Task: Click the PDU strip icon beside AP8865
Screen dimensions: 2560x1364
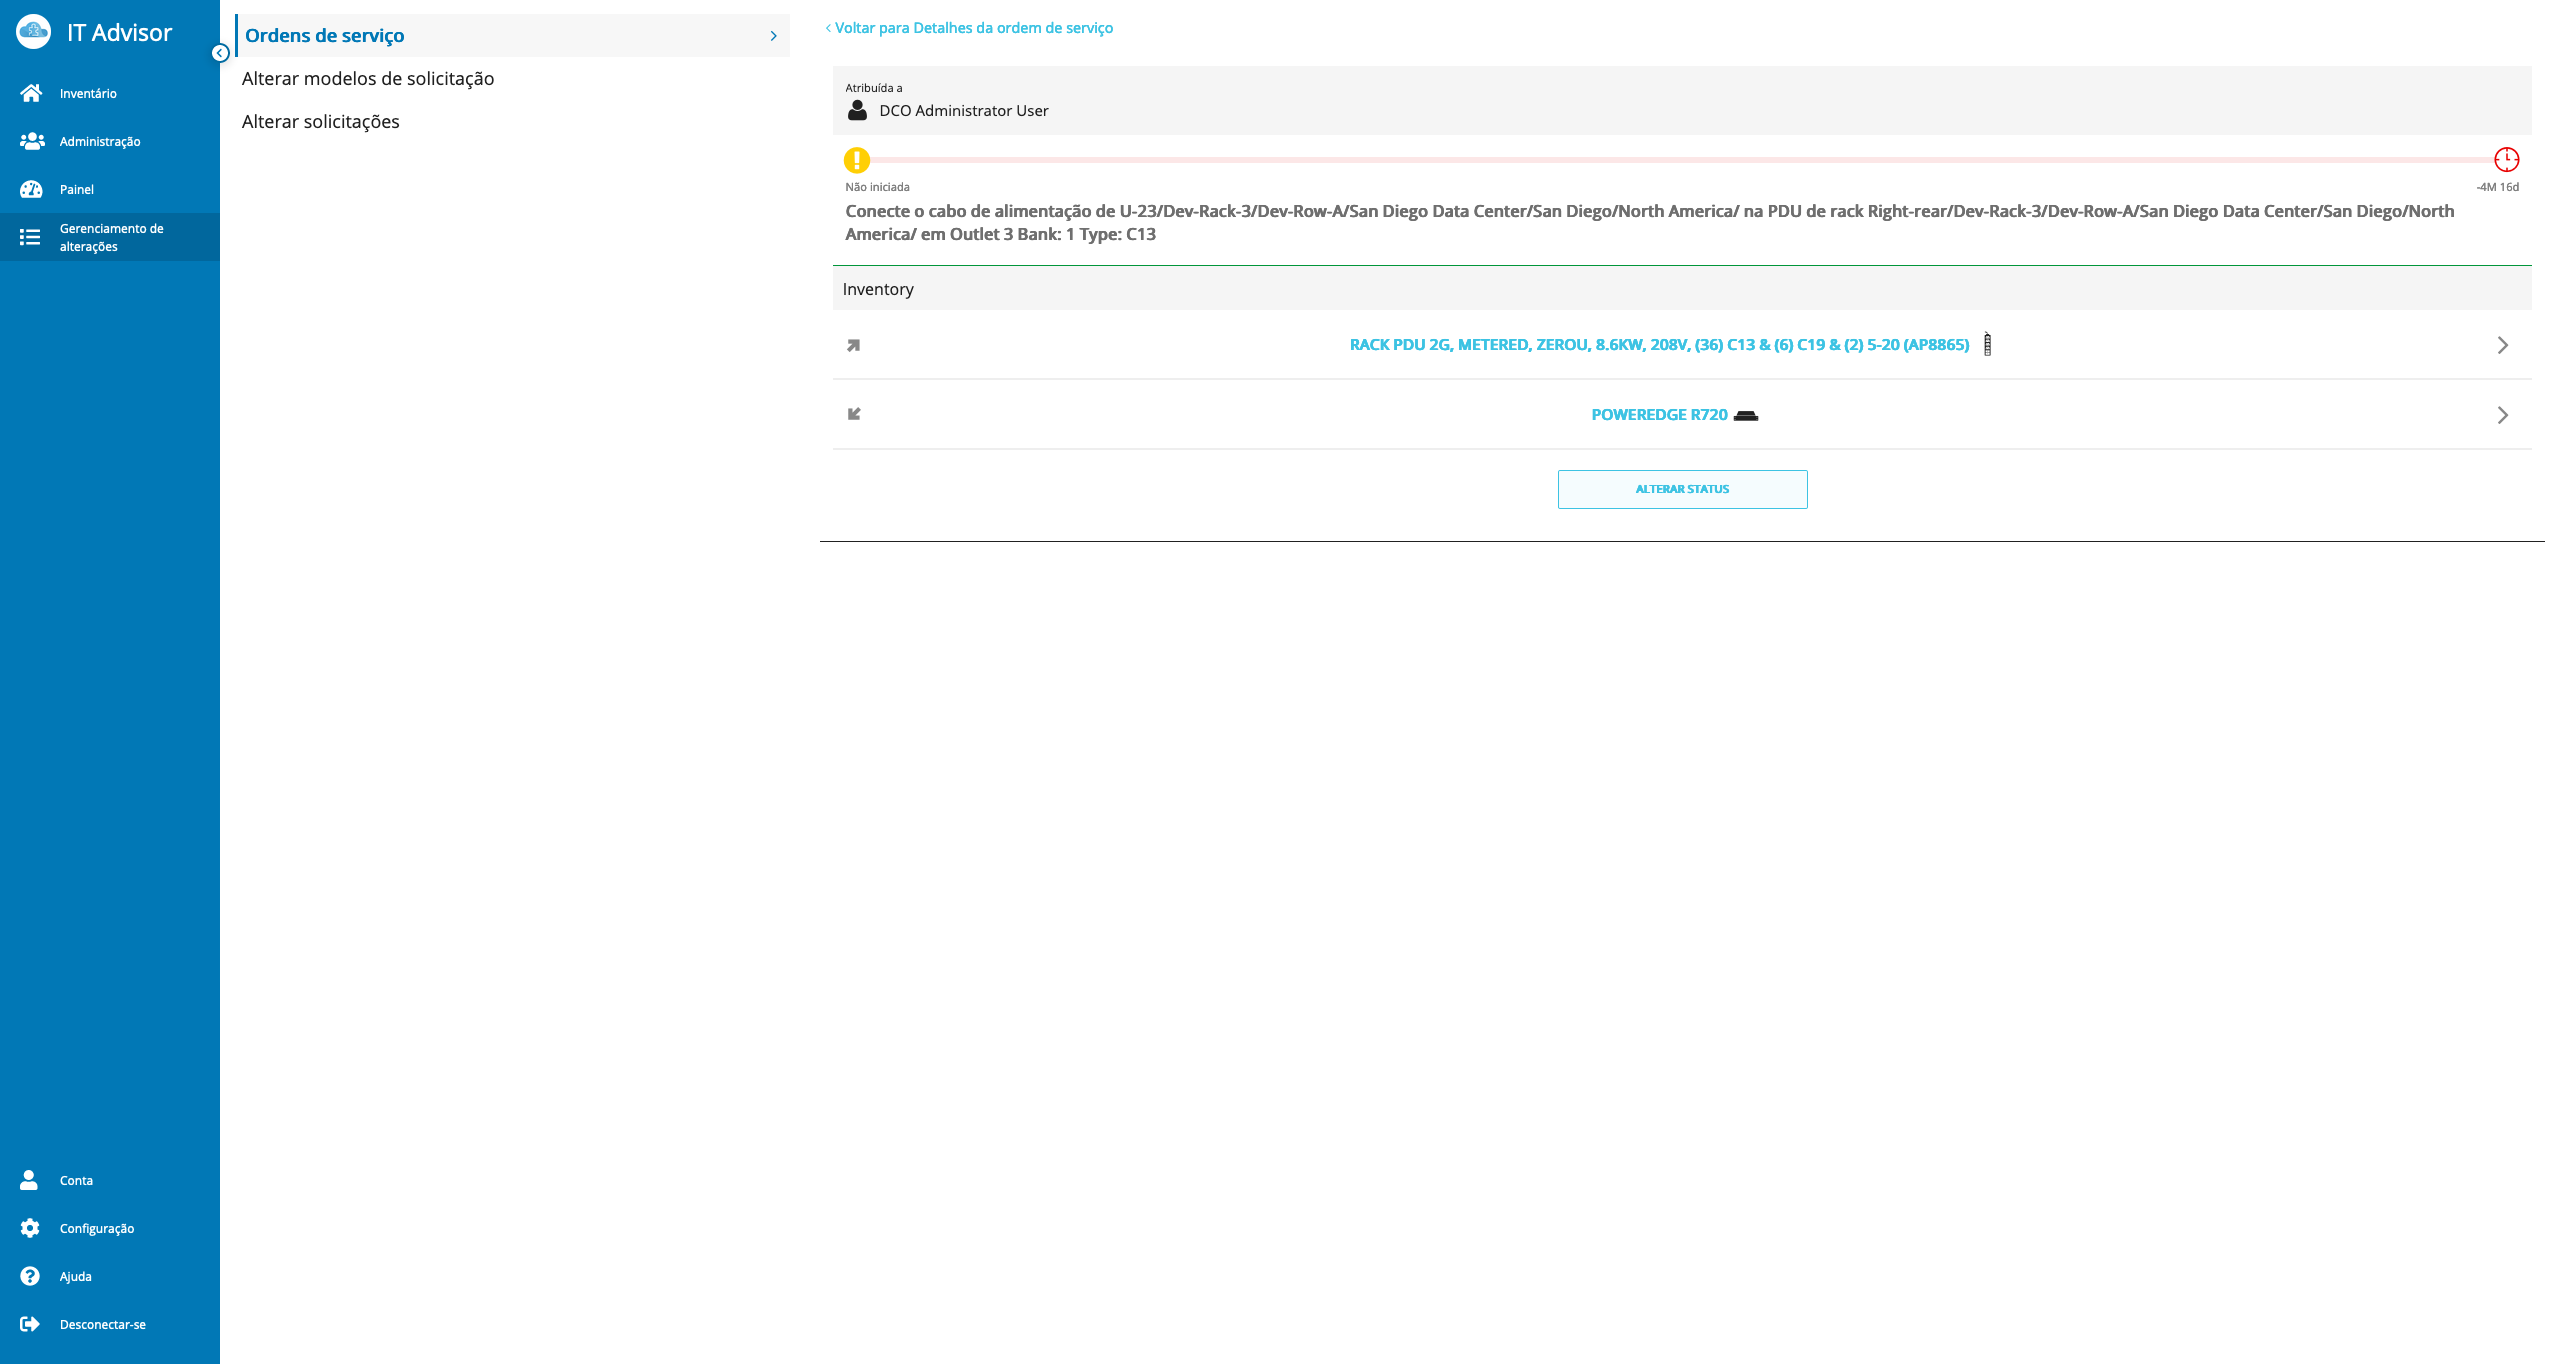Action: click(1987, 344)
